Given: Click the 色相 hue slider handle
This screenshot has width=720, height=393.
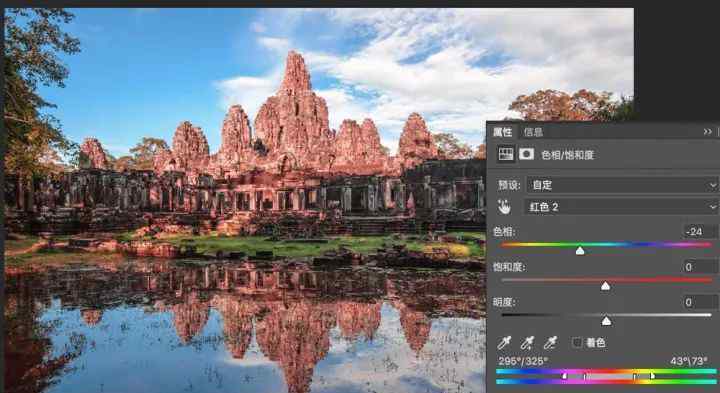Looking at the screenshot, I should [x=580, y=251].
